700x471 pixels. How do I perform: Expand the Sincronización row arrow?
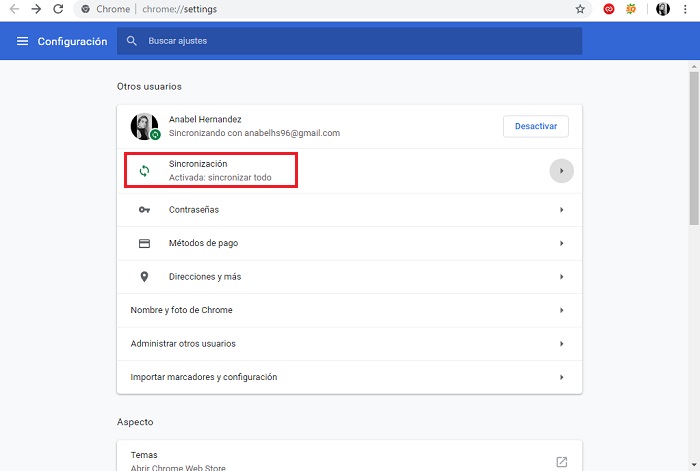pyautogui.click(x=561, y=171)
